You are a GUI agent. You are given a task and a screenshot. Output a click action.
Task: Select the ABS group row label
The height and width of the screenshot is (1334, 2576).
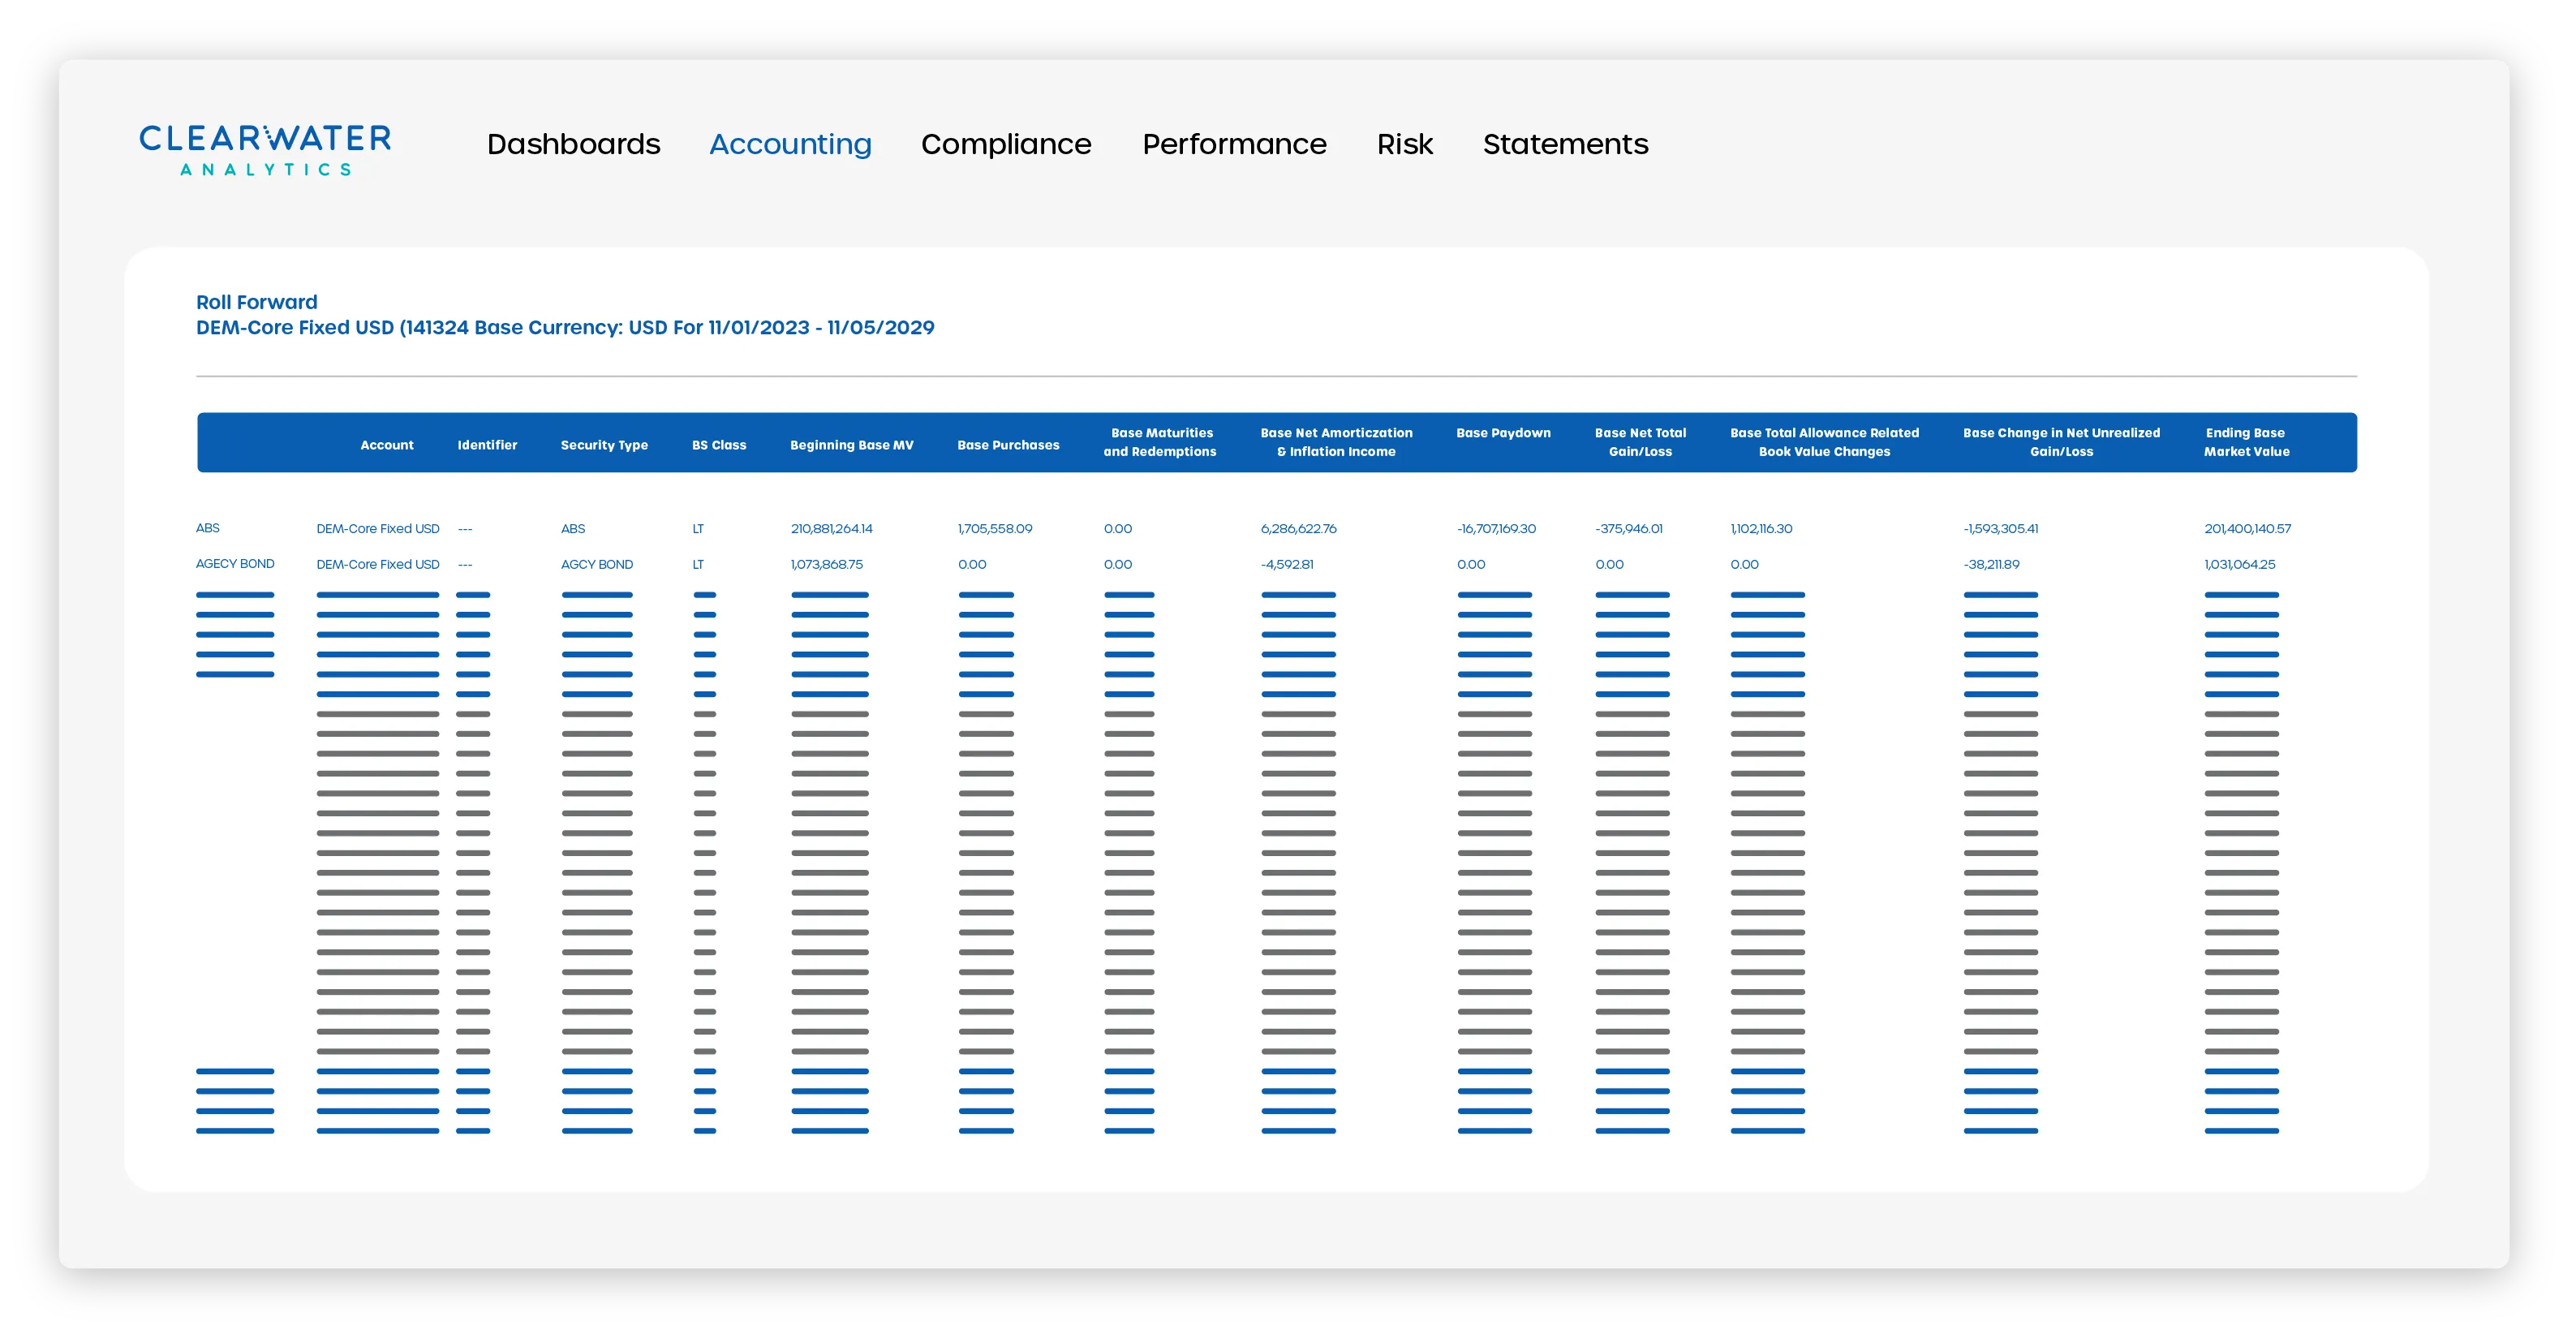(x=208, y=528)
